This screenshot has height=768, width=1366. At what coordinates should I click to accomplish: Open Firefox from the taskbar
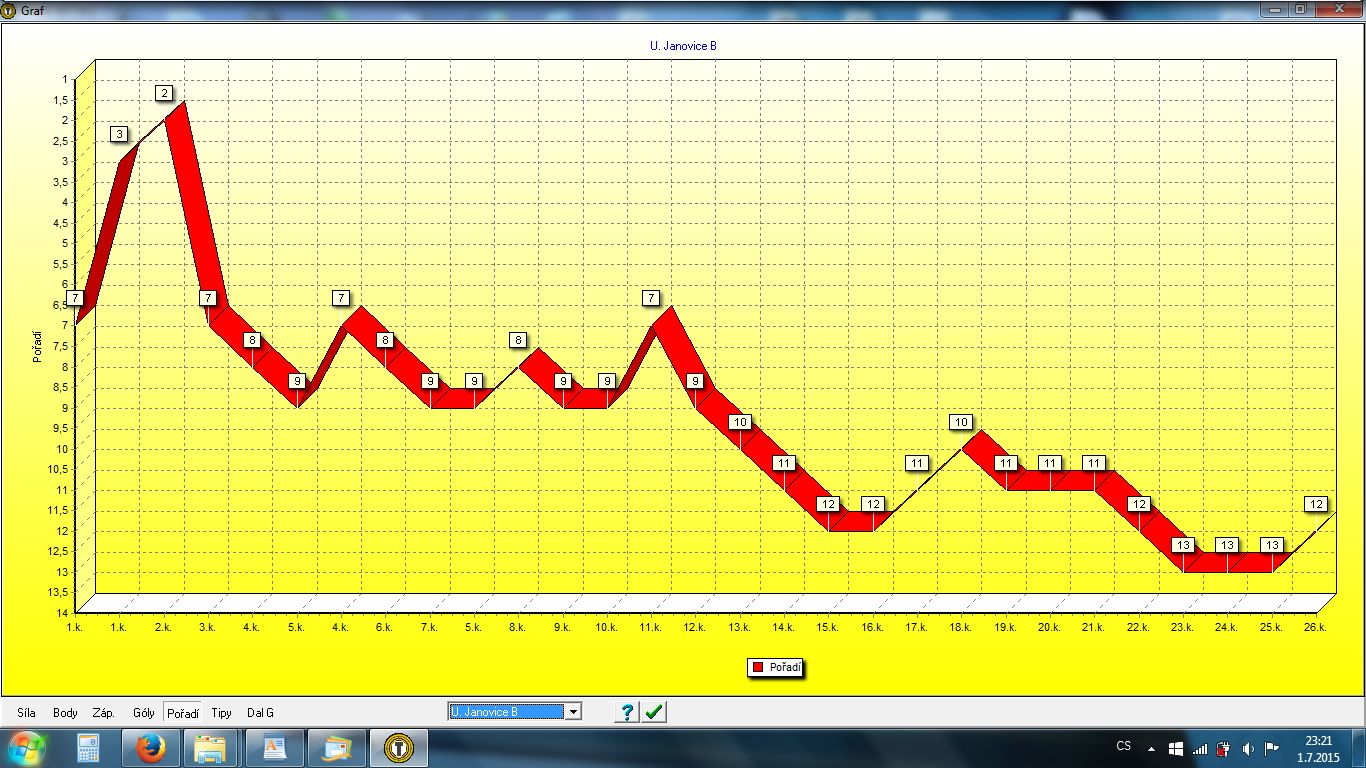point(150,748)
